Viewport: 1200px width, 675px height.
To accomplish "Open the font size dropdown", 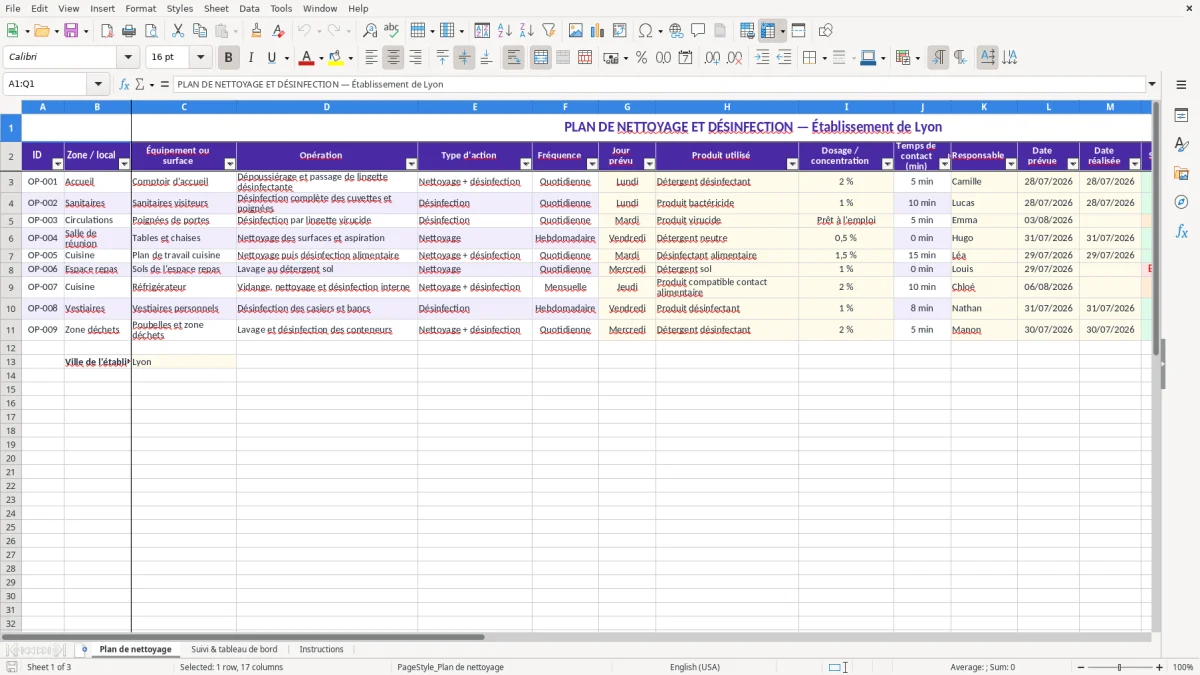I will 200,58.
